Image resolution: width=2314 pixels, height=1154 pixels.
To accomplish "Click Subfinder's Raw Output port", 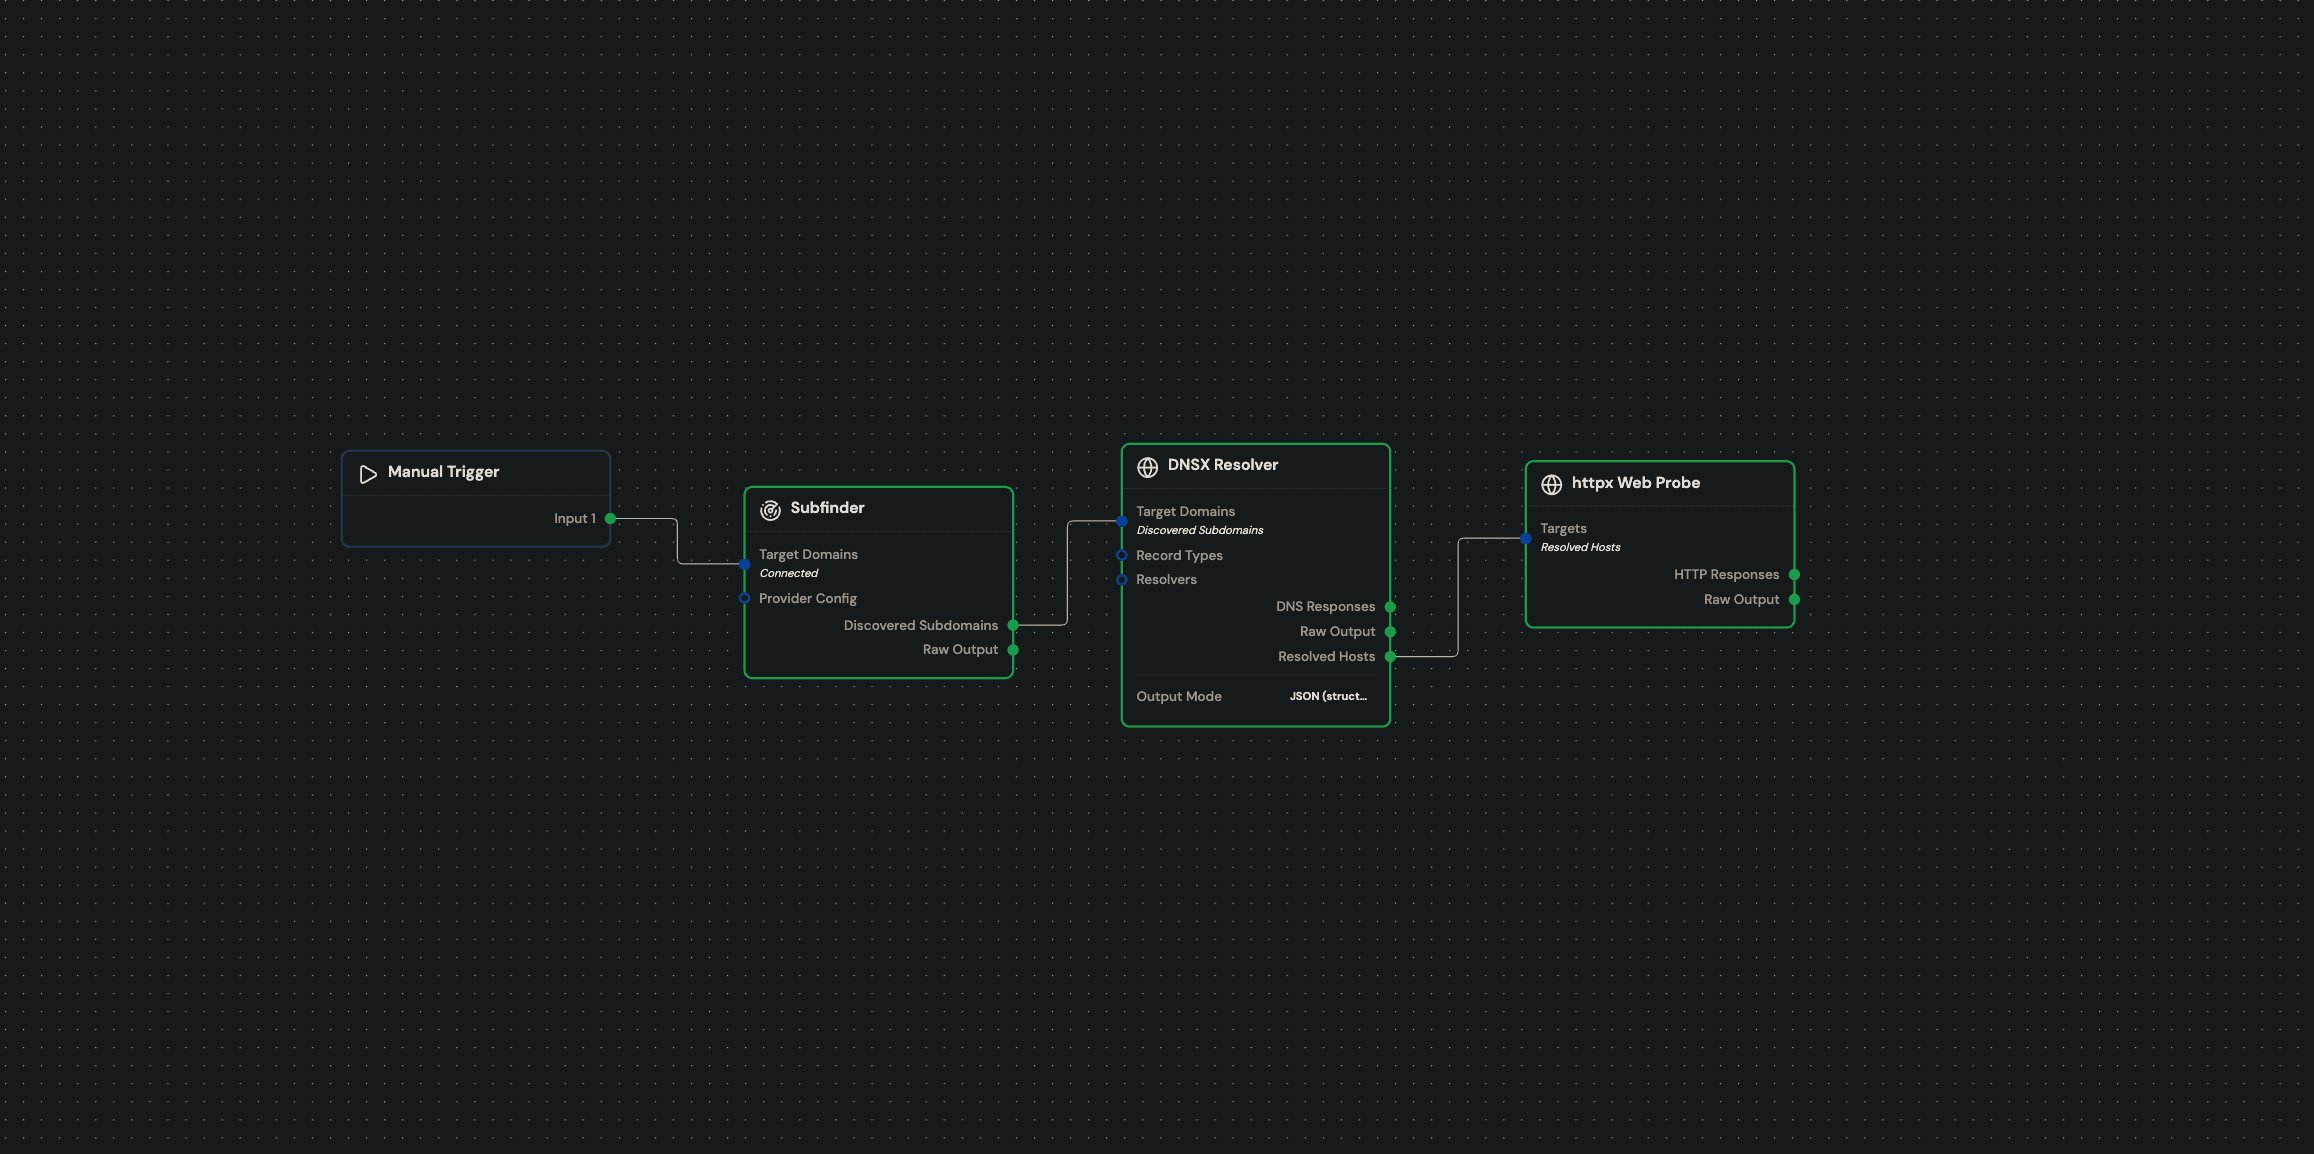I will 1013,650.
